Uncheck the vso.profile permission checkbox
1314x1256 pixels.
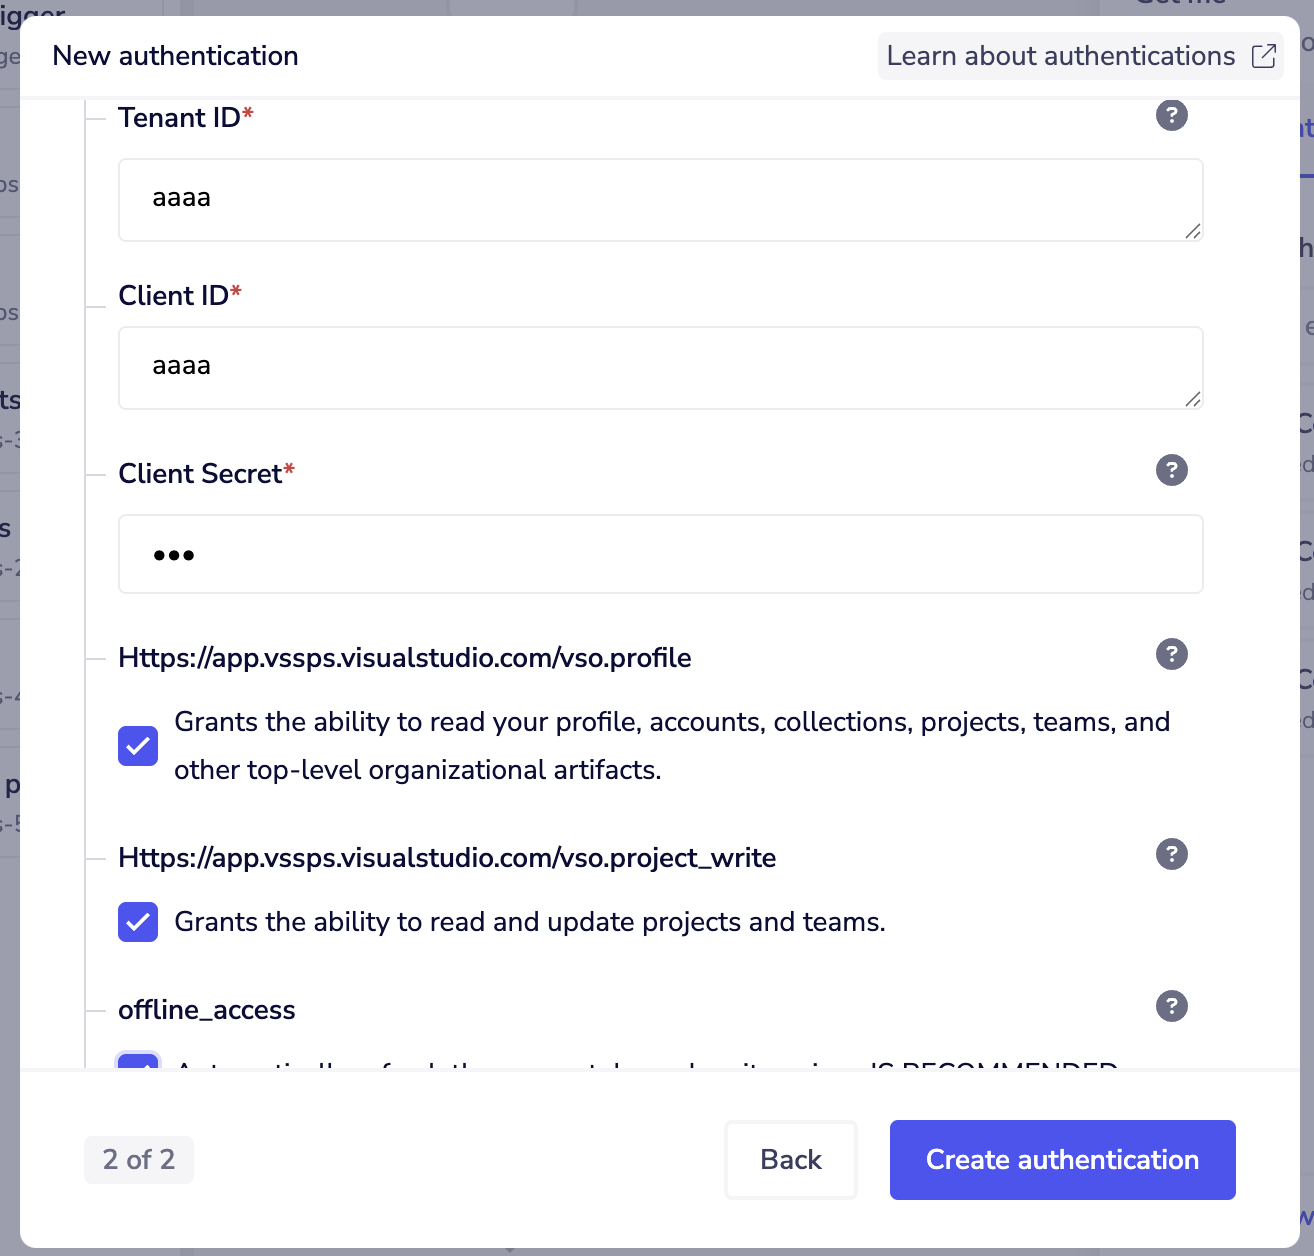click(138, 746)
